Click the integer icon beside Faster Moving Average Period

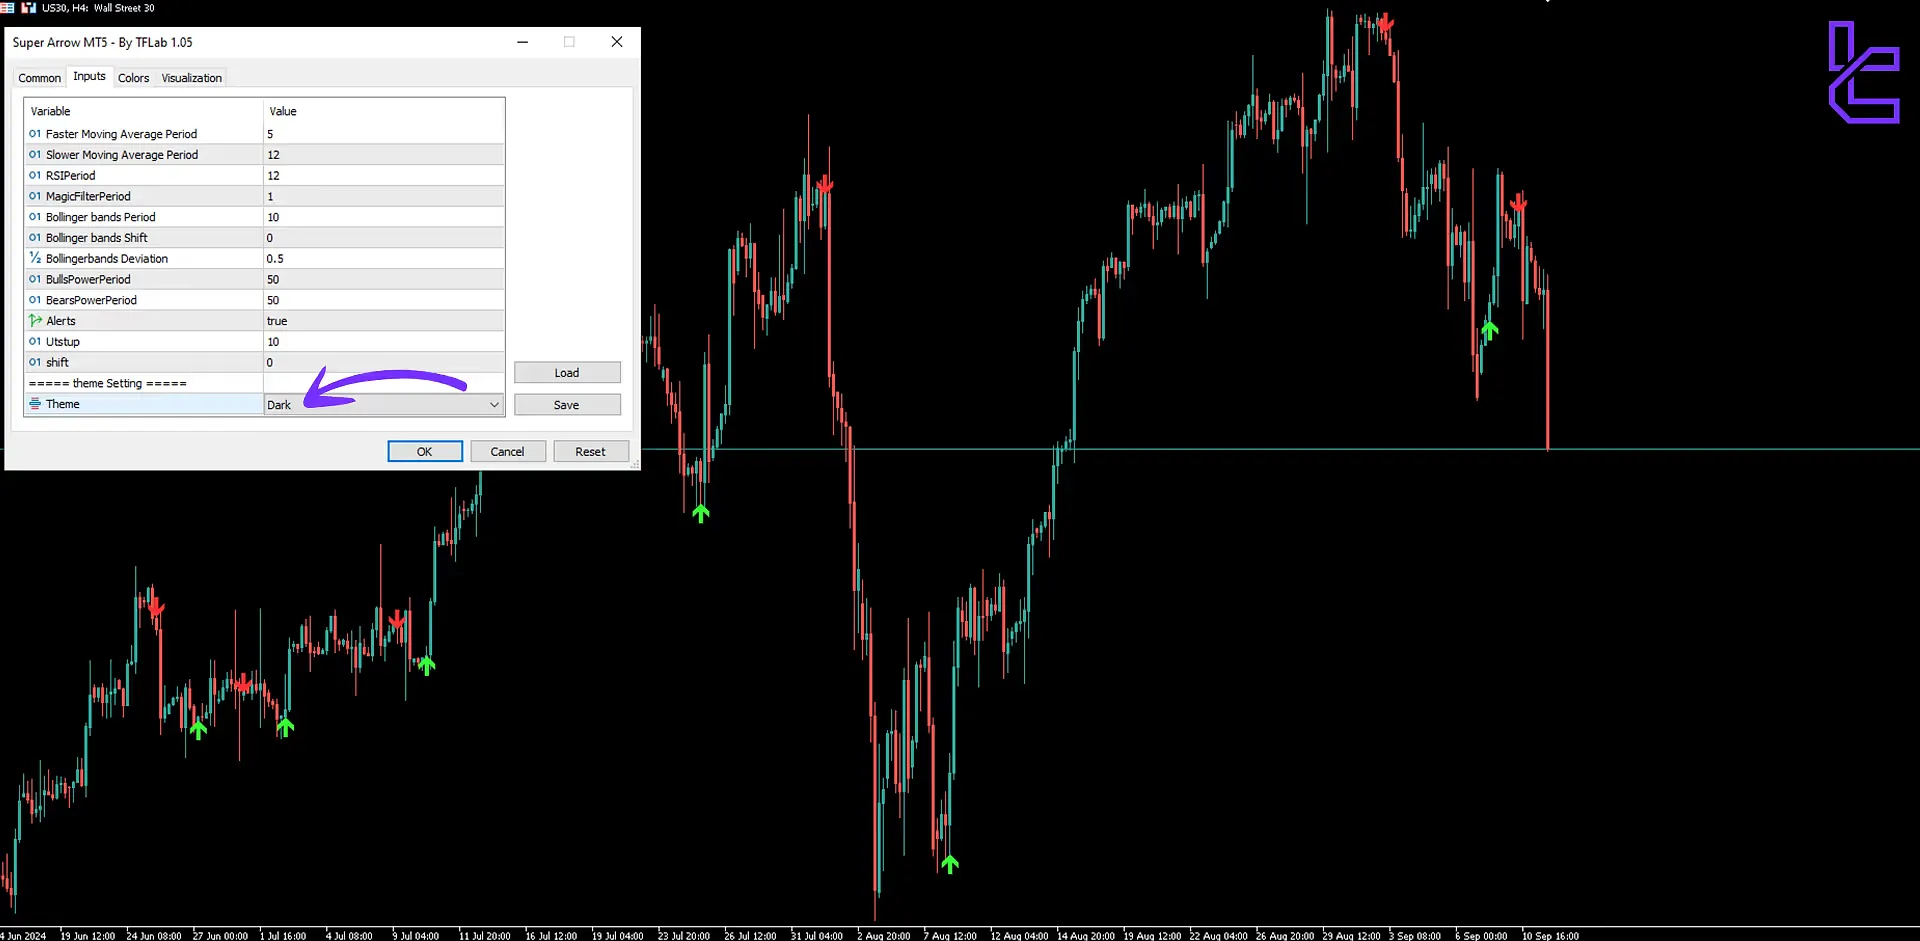click(x=35, y=134)
